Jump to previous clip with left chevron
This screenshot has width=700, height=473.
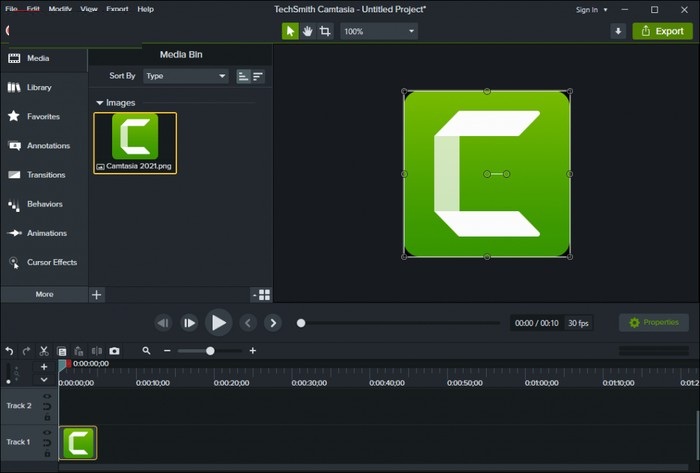point(248,323)
